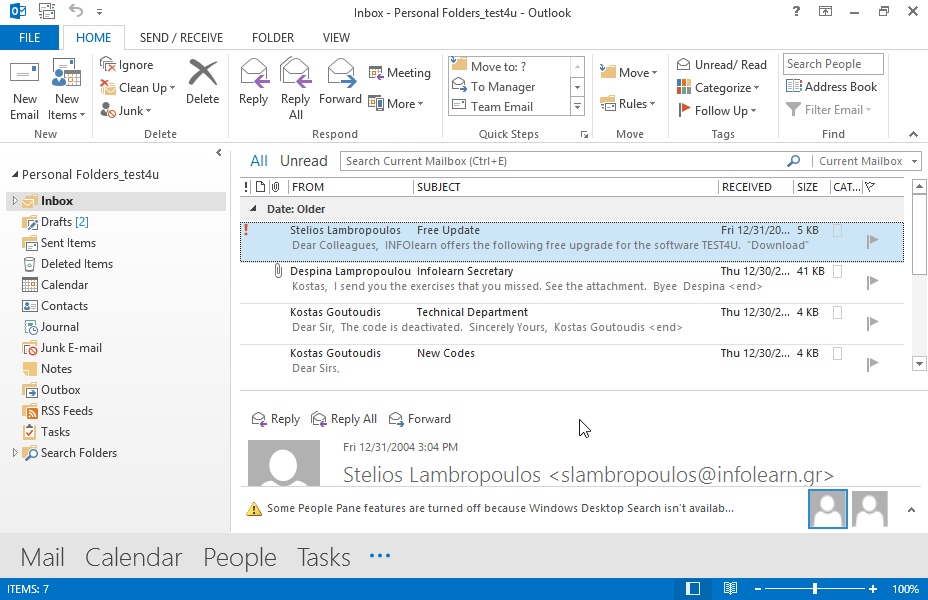The height and width of the screenshot is (600, 928).
Task: Delete the selected message
Action: 202,78
